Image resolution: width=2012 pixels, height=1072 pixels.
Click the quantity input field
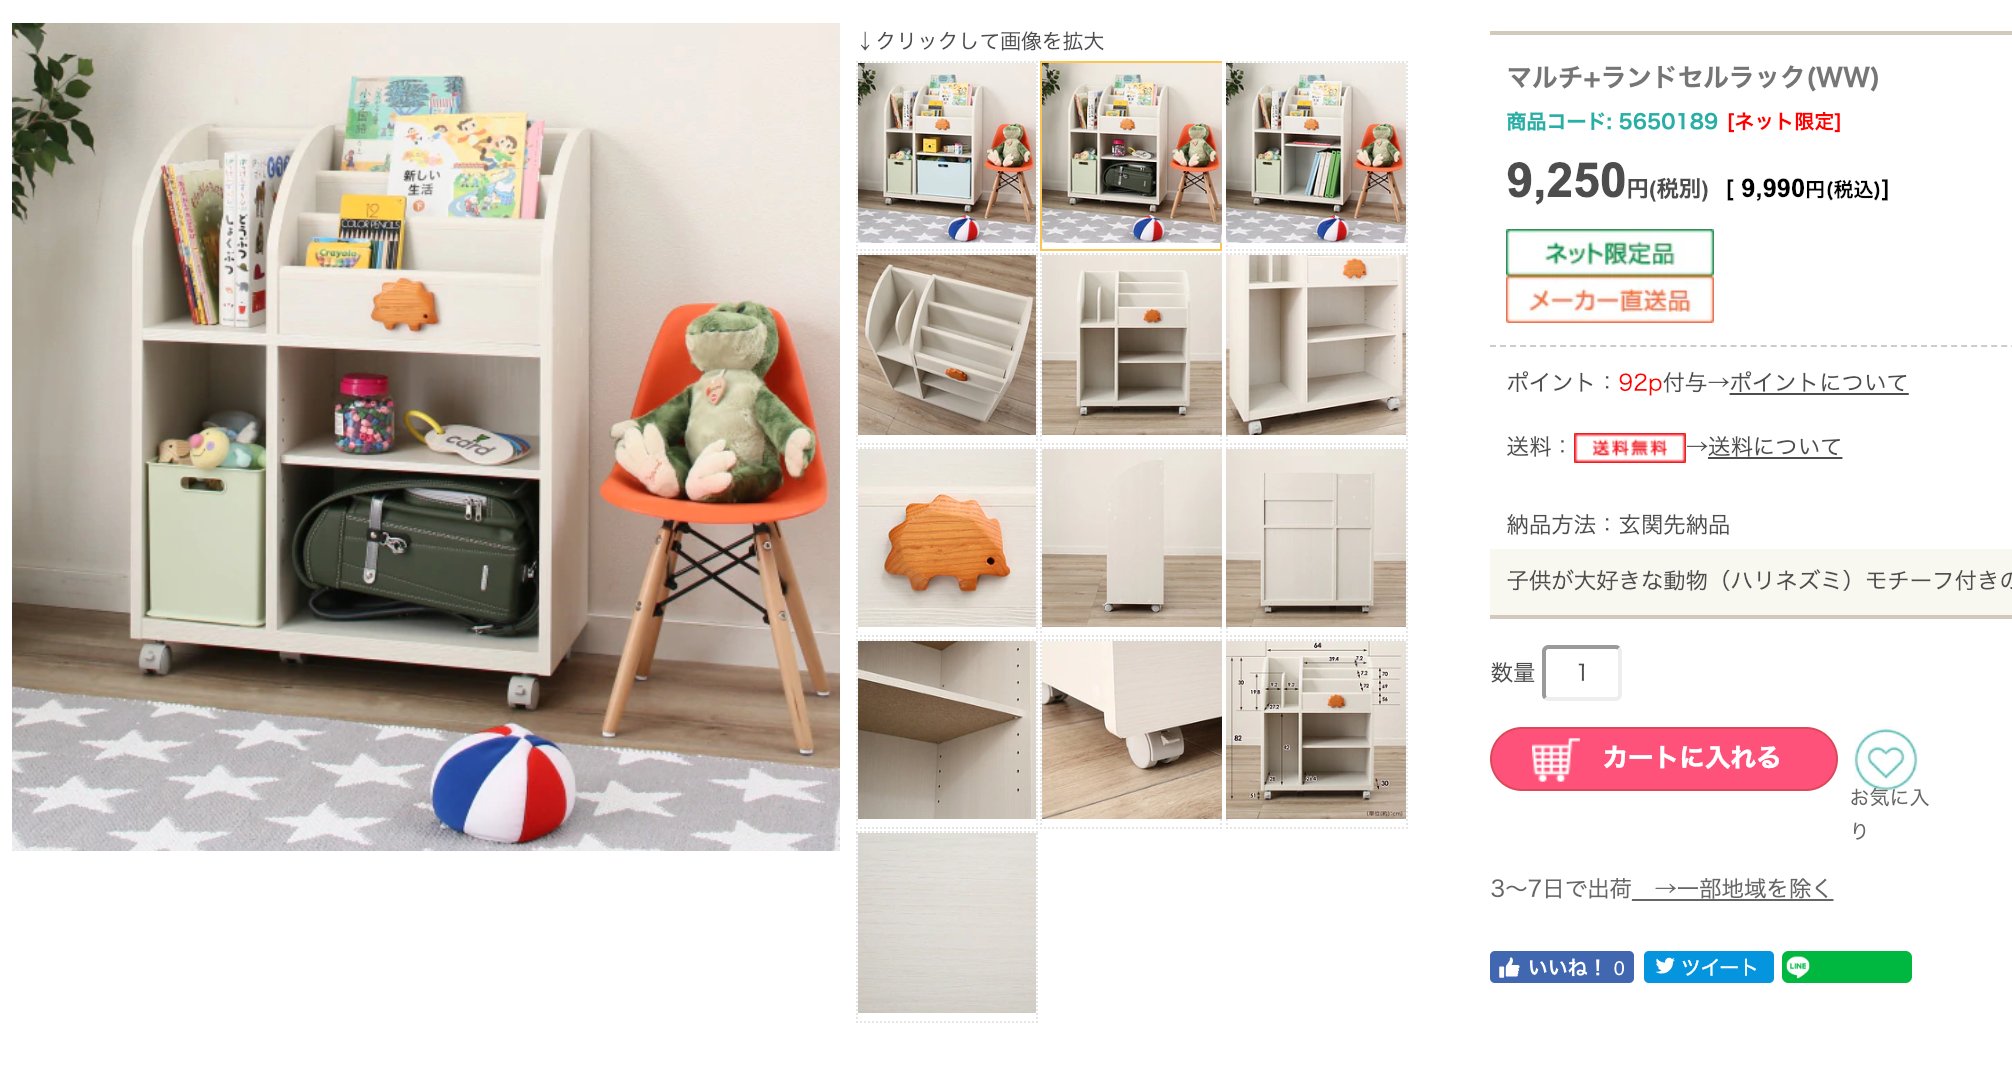click(x=1581, y=672)
